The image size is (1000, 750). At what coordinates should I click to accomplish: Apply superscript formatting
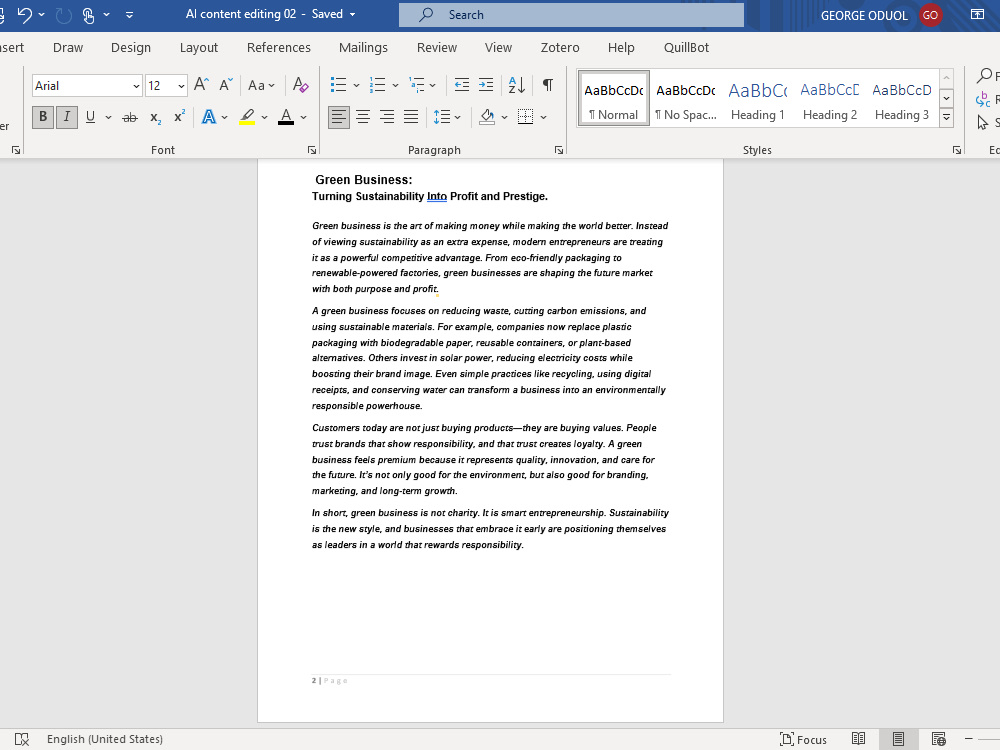pyautogui.click(x=180, y=117)
